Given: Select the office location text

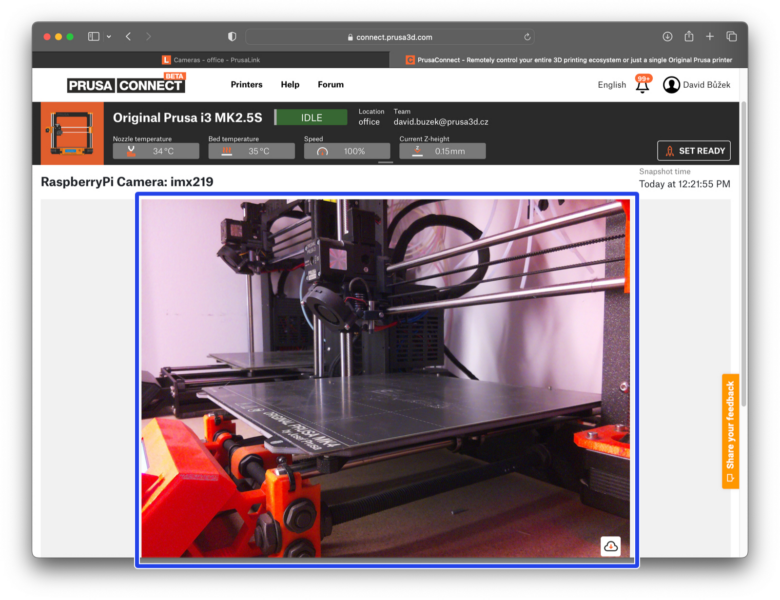Looking at the screenshot, I should pyautogui.click(x=369, y=122).
